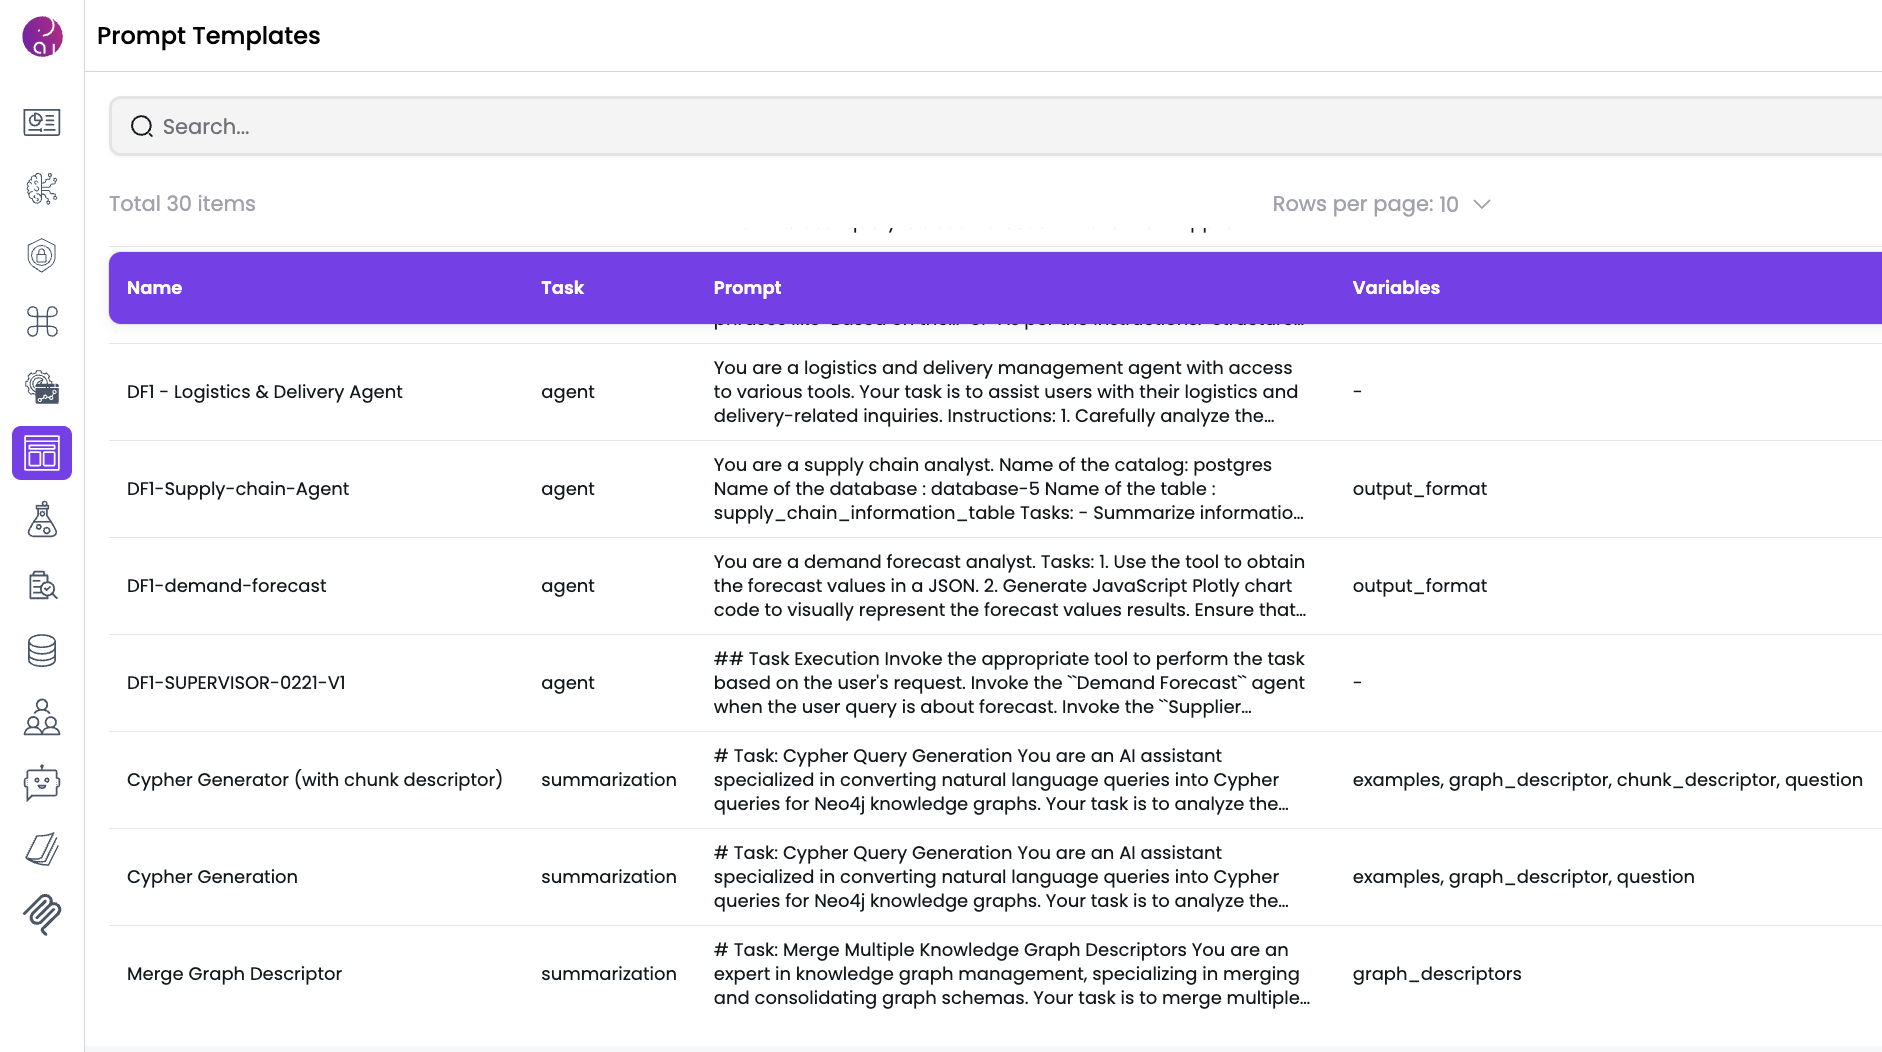Open the DFI-SUPERVISOR-0221-V1 template
This screenshot has height=1052, width=1882.
pos(236,683)
